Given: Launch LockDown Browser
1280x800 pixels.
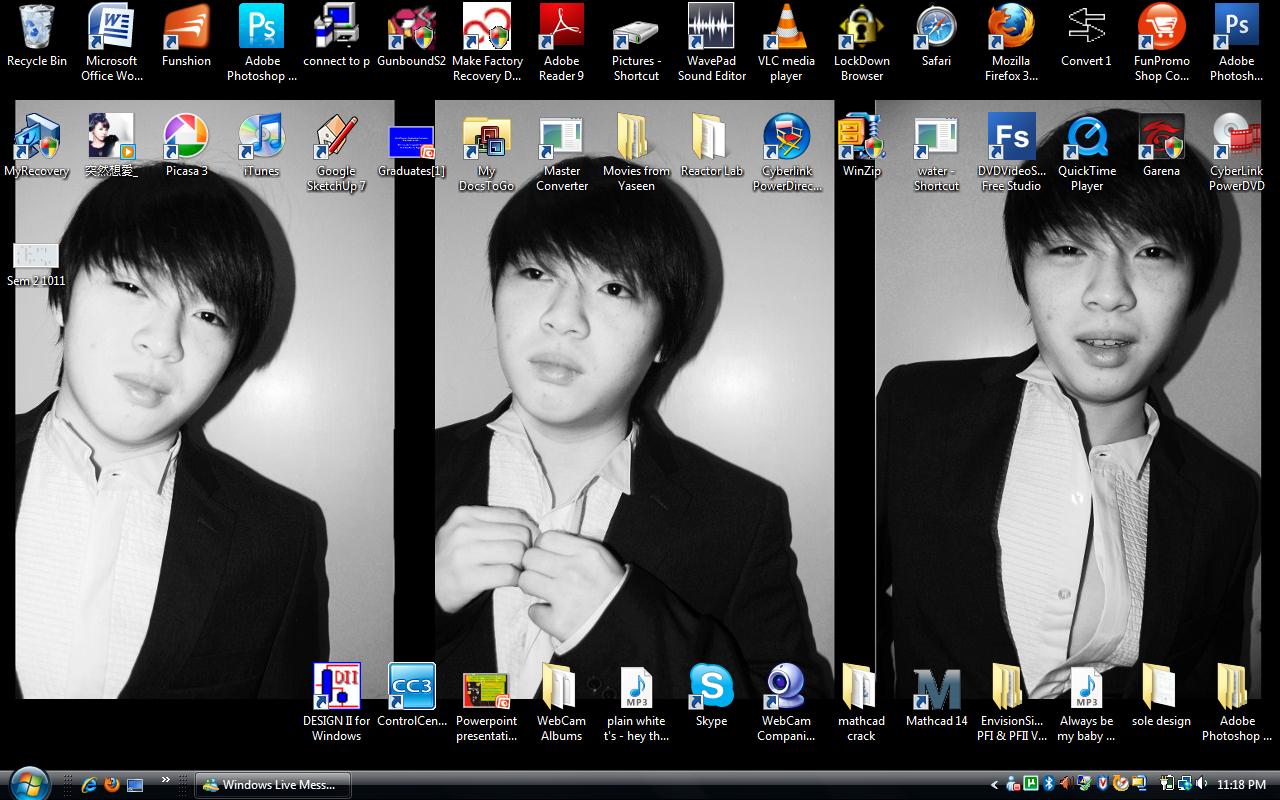Looking at the screenshot, I should click(x=861, y=43).
